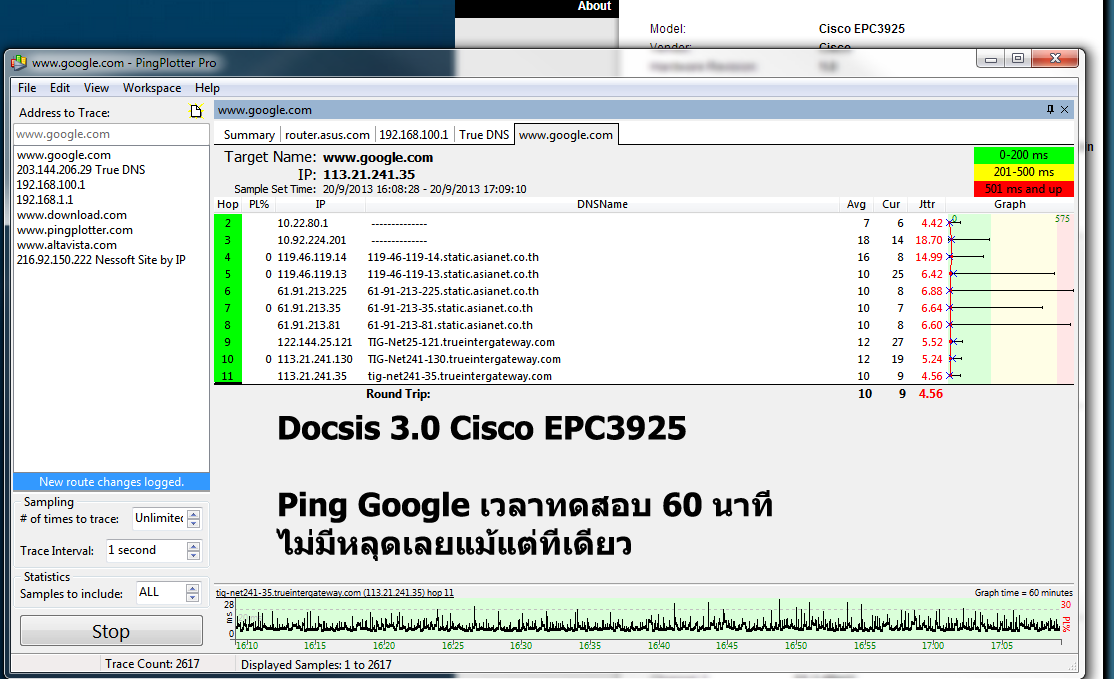Open the Workspace menu

pos(152,88)
